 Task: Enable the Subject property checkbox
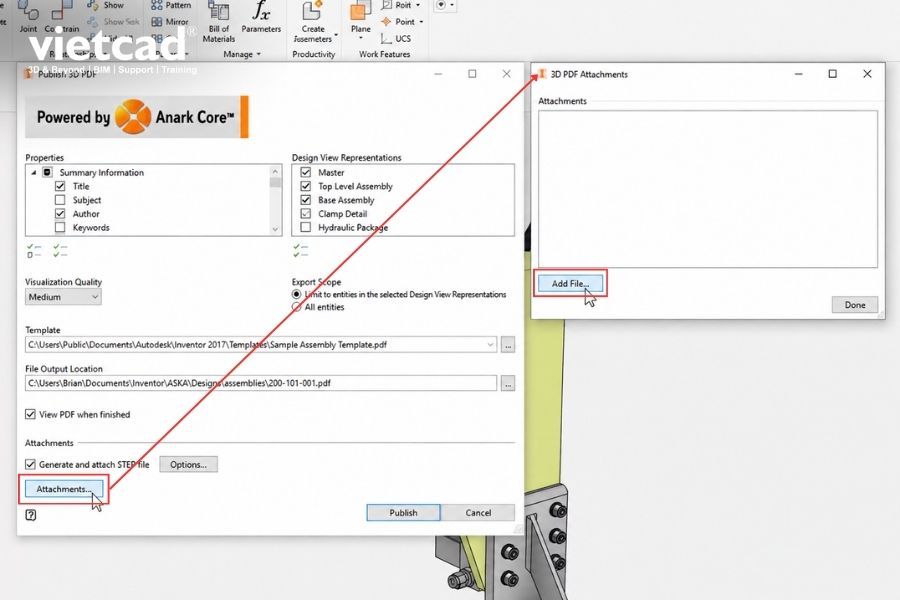point(60,200)
